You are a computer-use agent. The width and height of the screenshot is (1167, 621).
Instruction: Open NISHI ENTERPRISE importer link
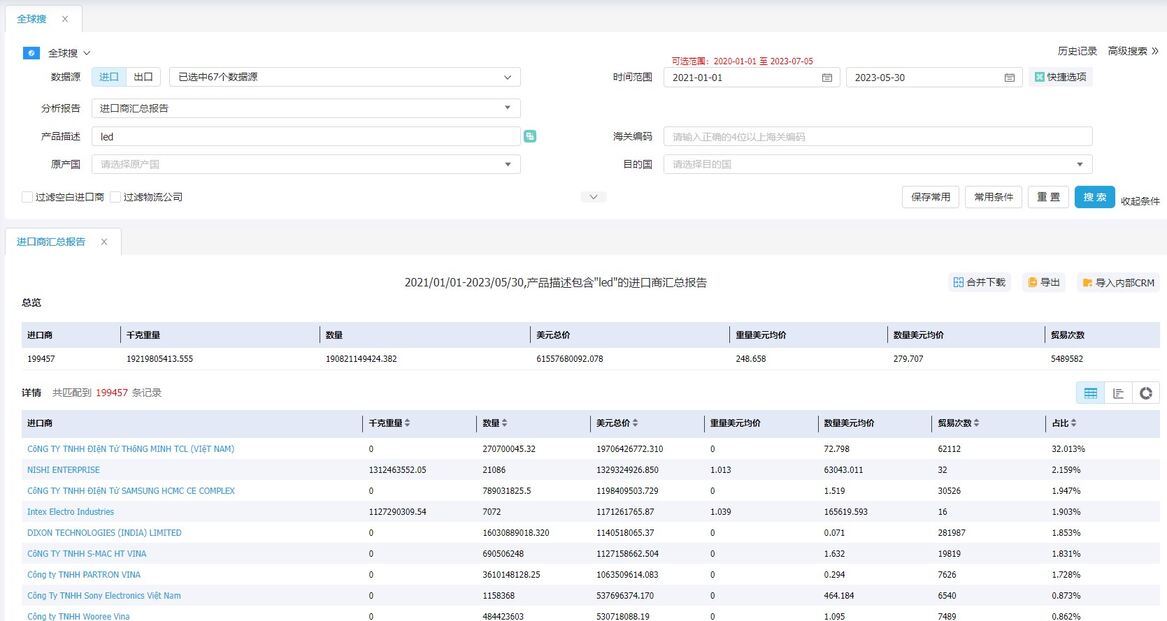coord(63,470)
